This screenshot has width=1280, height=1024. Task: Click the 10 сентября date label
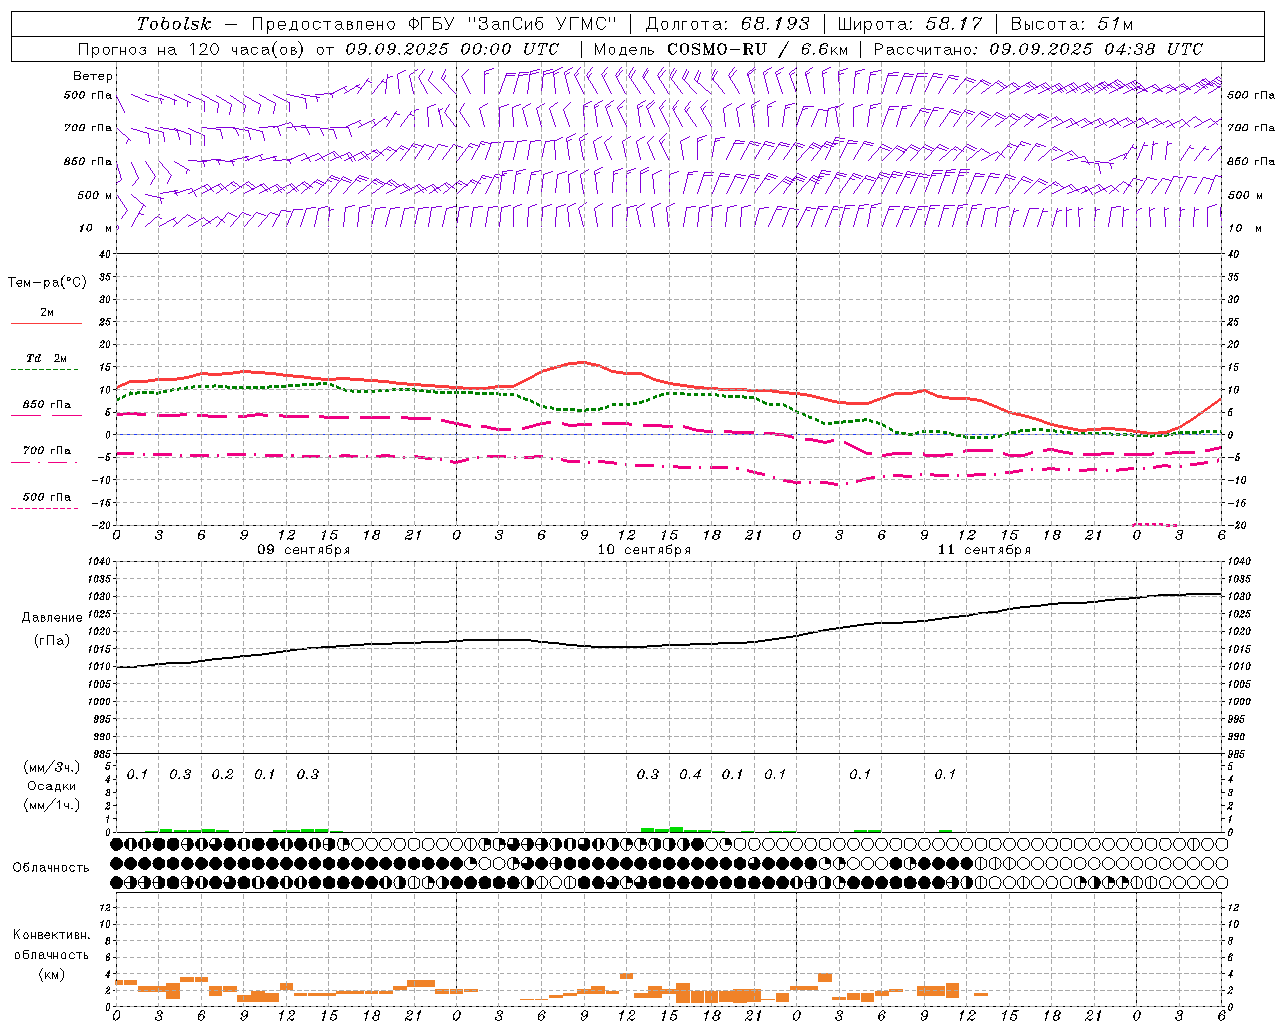644,550
